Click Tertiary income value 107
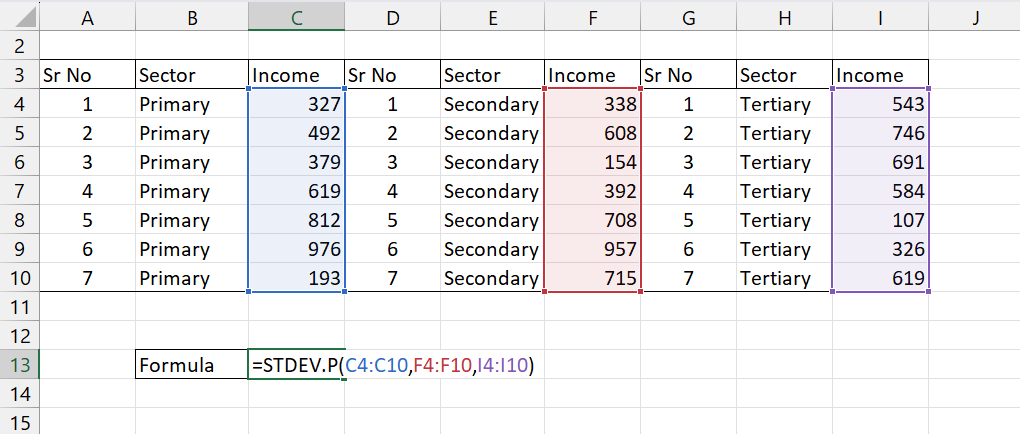Screen dimensions: 1020x434 point(880,220)
